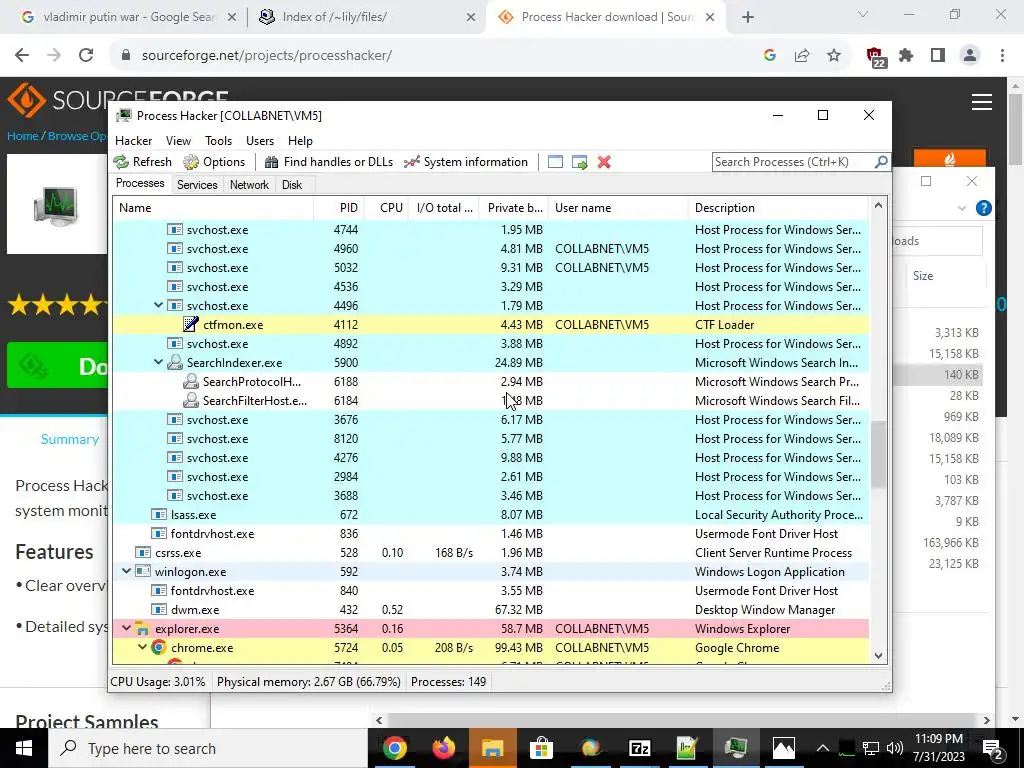Collapse the svchost.exe 4496 tree node

point(158,305)
